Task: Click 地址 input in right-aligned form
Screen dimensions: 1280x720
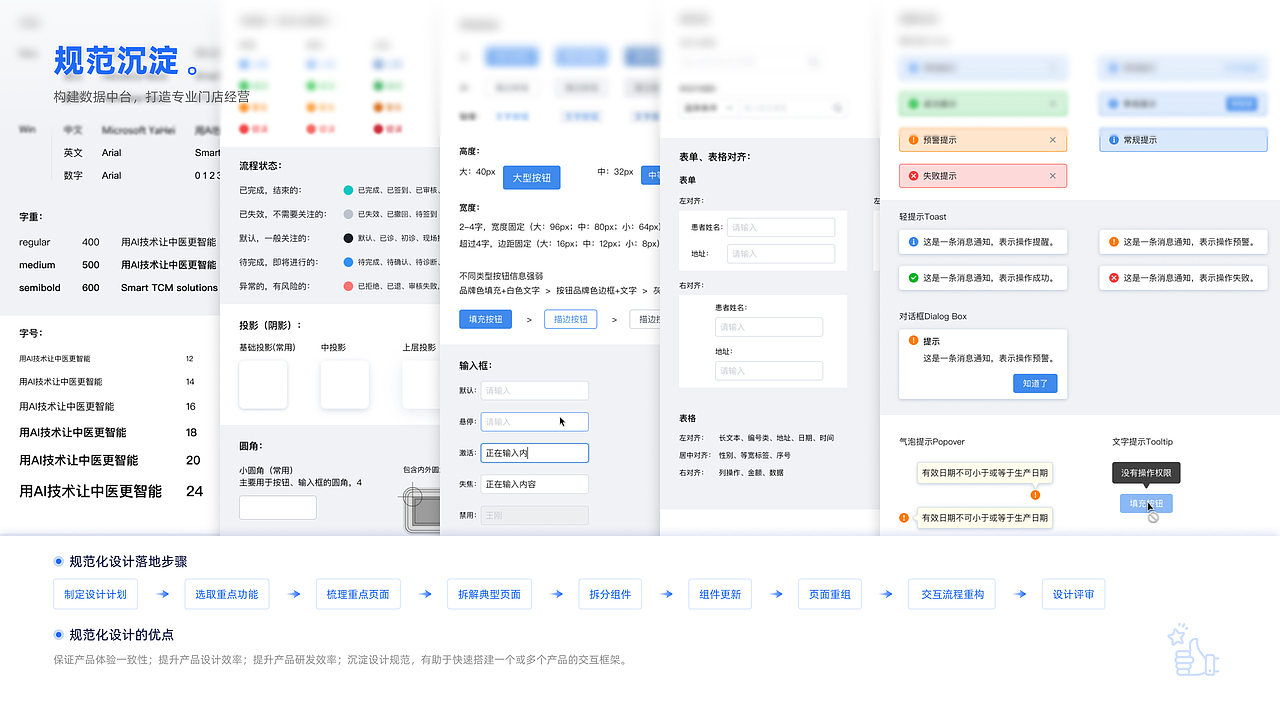Action: (x=769, y=371)
